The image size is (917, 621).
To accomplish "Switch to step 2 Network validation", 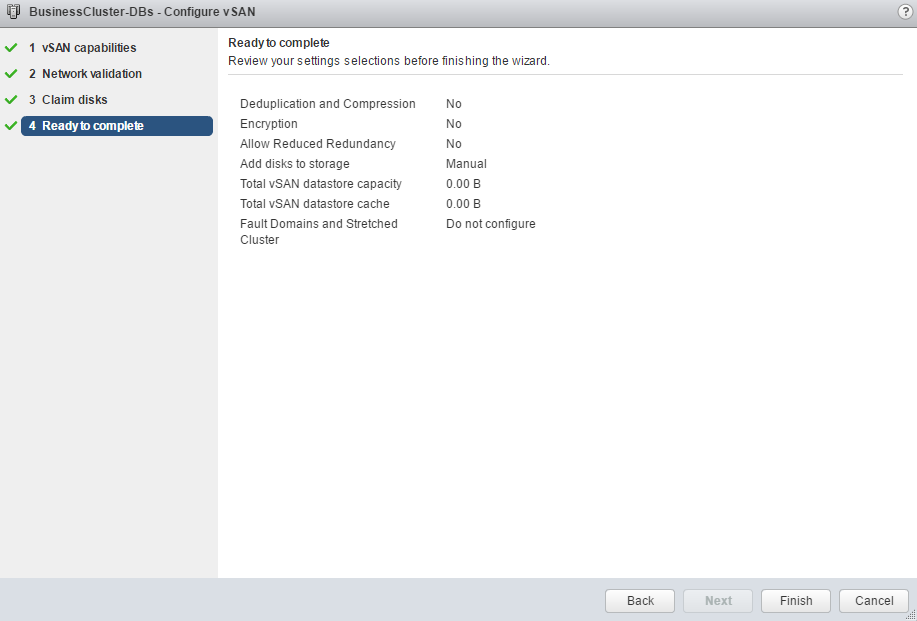I will 91,74.
